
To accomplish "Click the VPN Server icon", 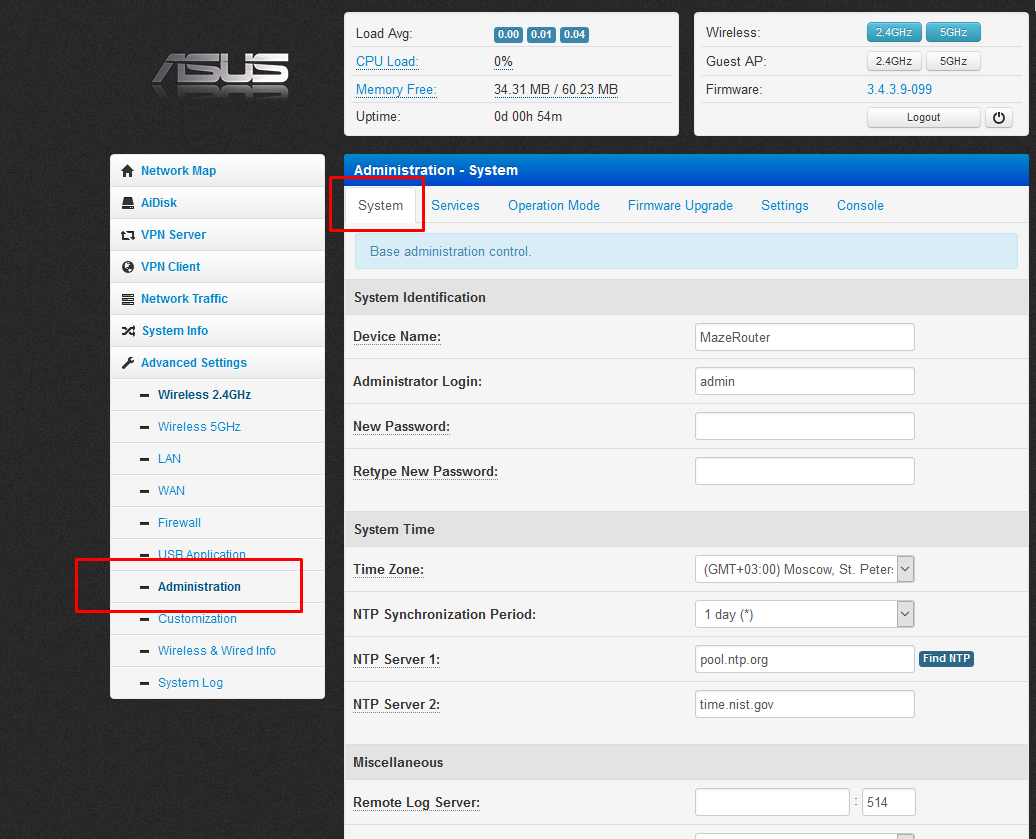I will pyautogui.click(x=127, y=235).
